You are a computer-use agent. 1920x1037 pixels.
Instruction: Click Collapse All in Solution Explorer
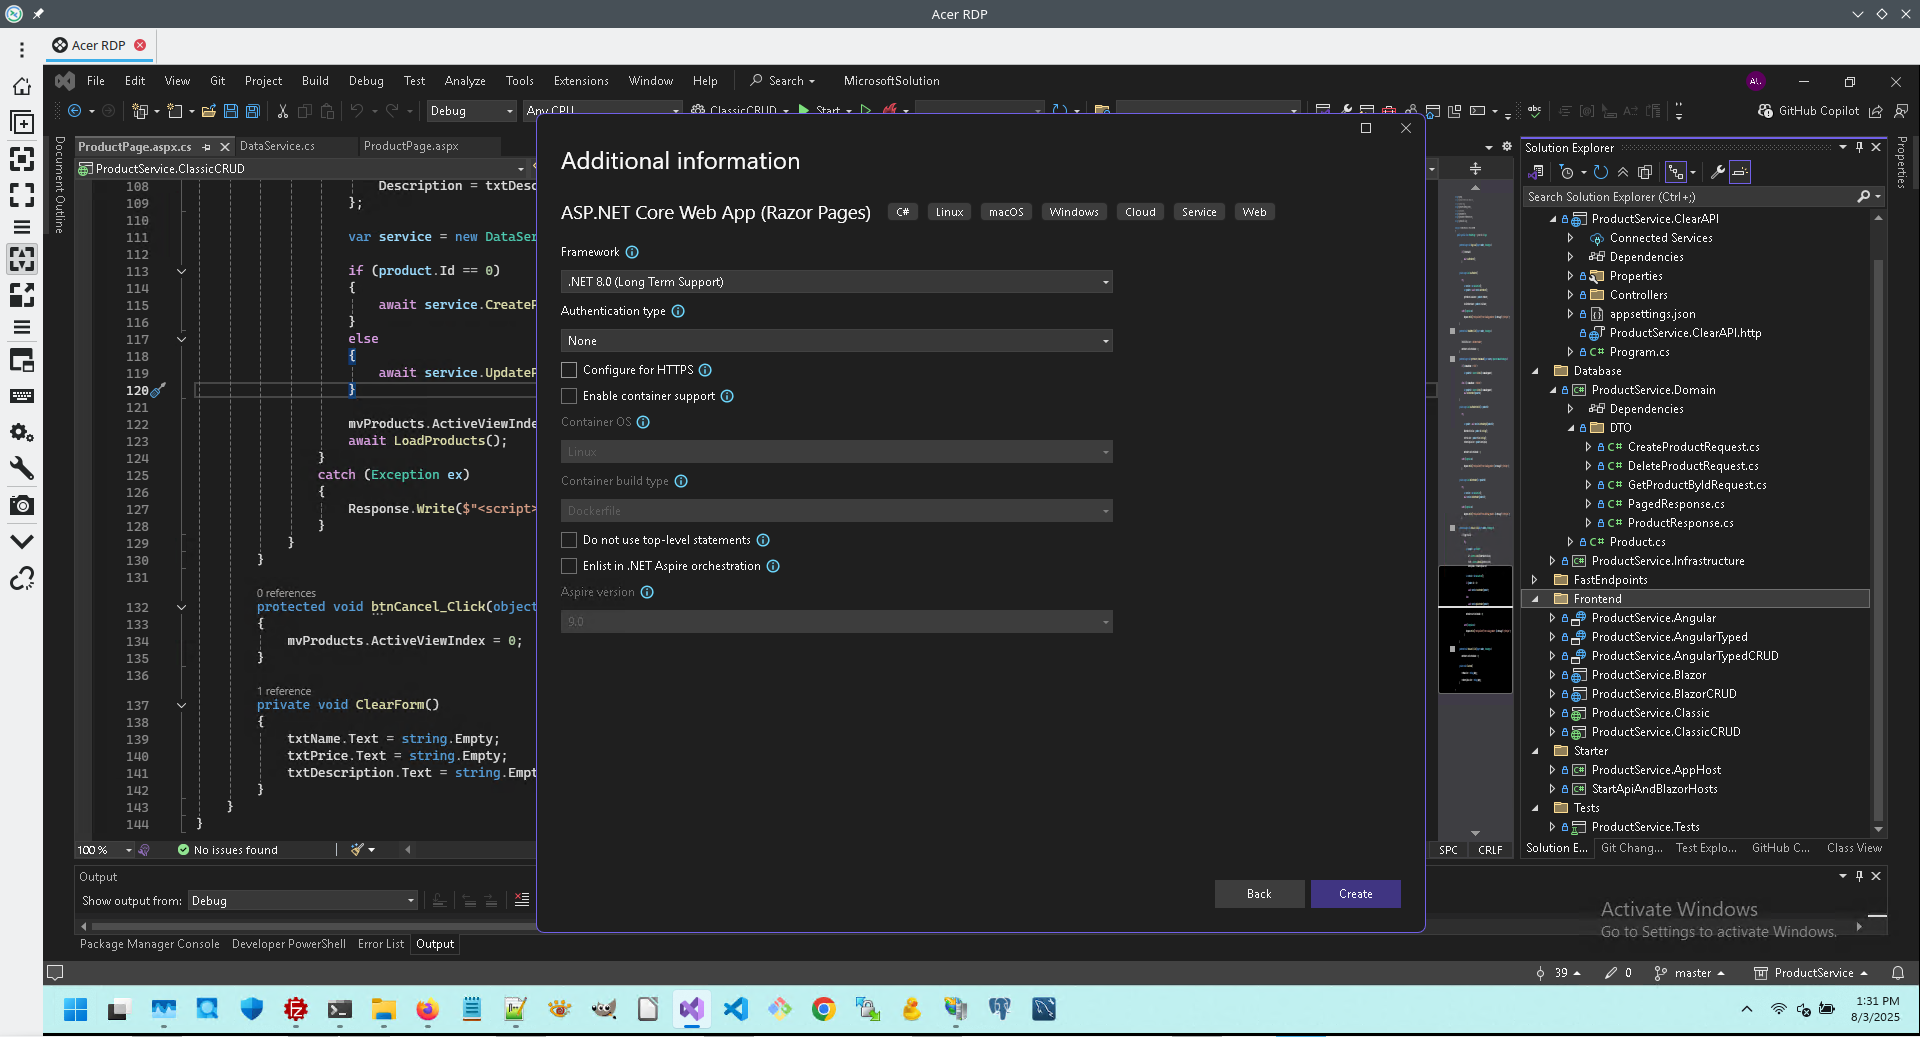[x=1623, y=172]
